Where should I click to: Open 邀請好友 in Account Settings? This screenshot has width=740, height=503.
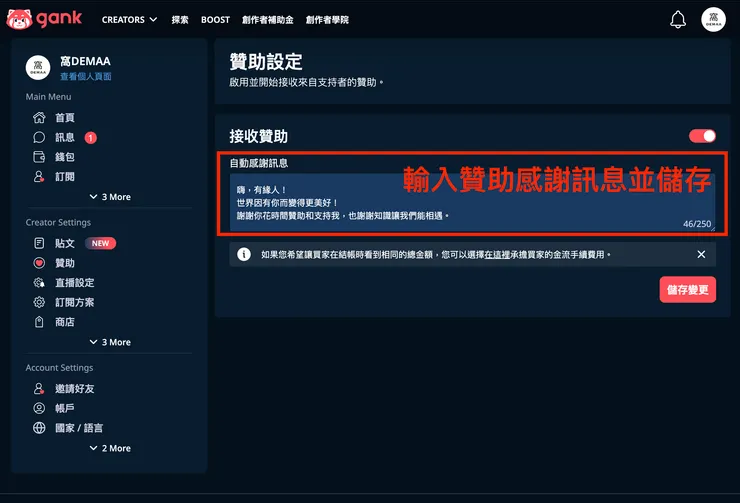tap(75, 388)
